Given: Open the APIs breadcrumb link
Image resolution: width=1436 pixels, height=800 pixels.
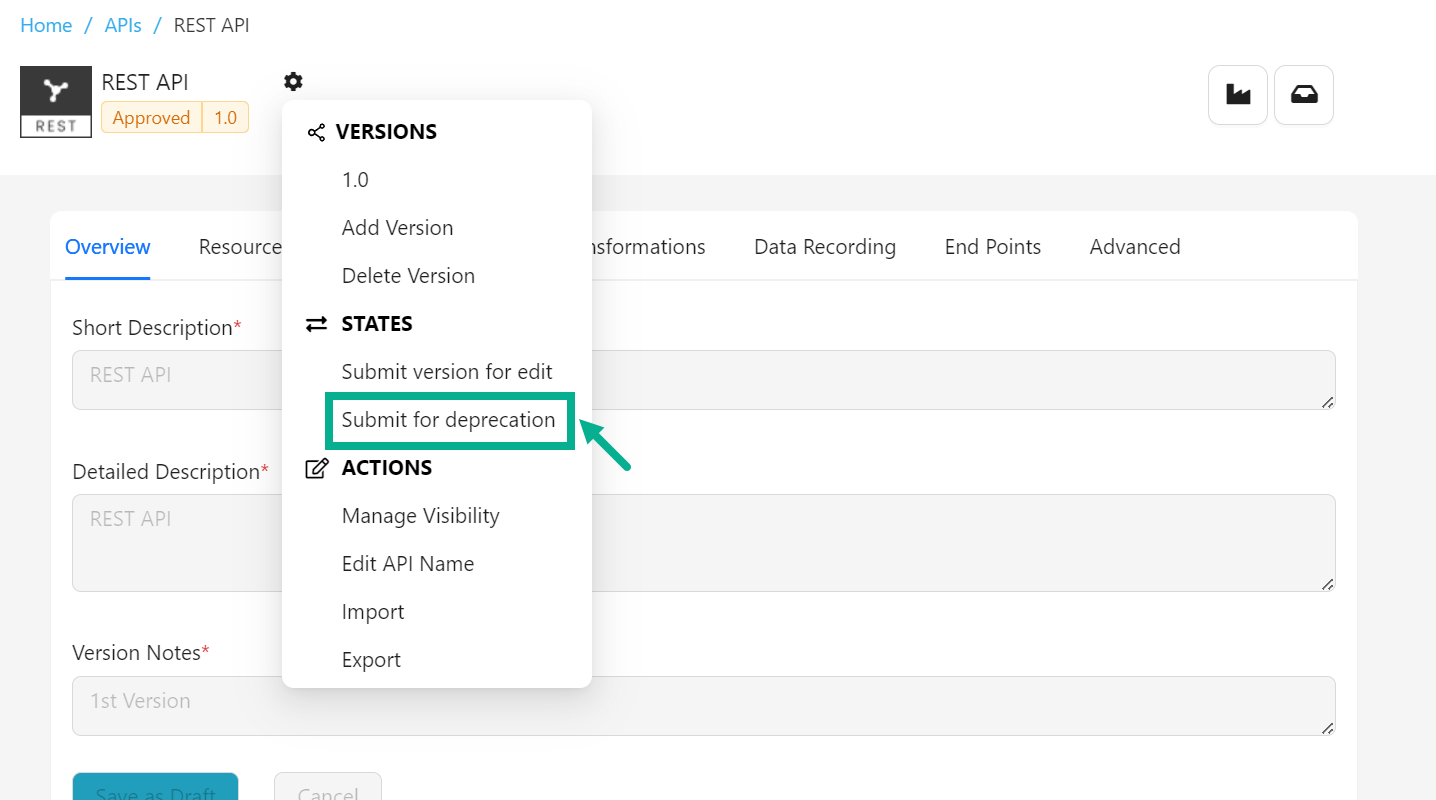Looking at the screenshot, I should 123,26.
